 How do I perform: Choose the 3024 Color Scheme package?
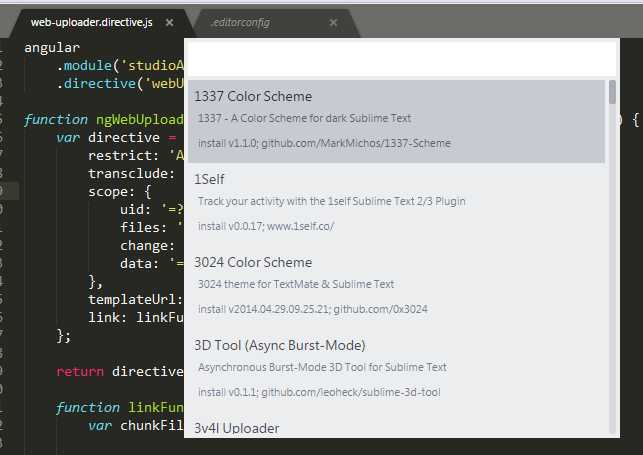(x=396, y=287)
